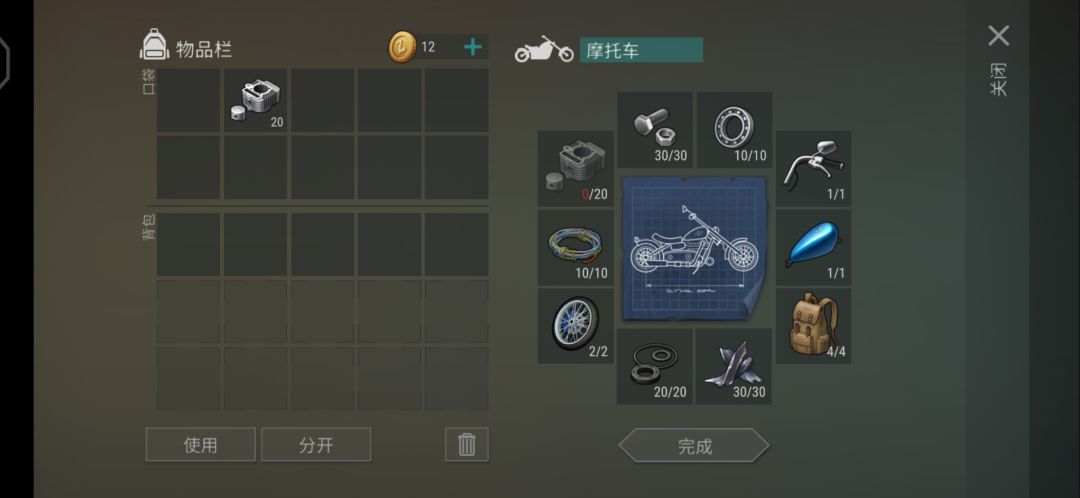Close the panel with the X
Image resolution: width=1080 pixels, height=498 pixels.
pyautogui.click(x=999, y=36)
